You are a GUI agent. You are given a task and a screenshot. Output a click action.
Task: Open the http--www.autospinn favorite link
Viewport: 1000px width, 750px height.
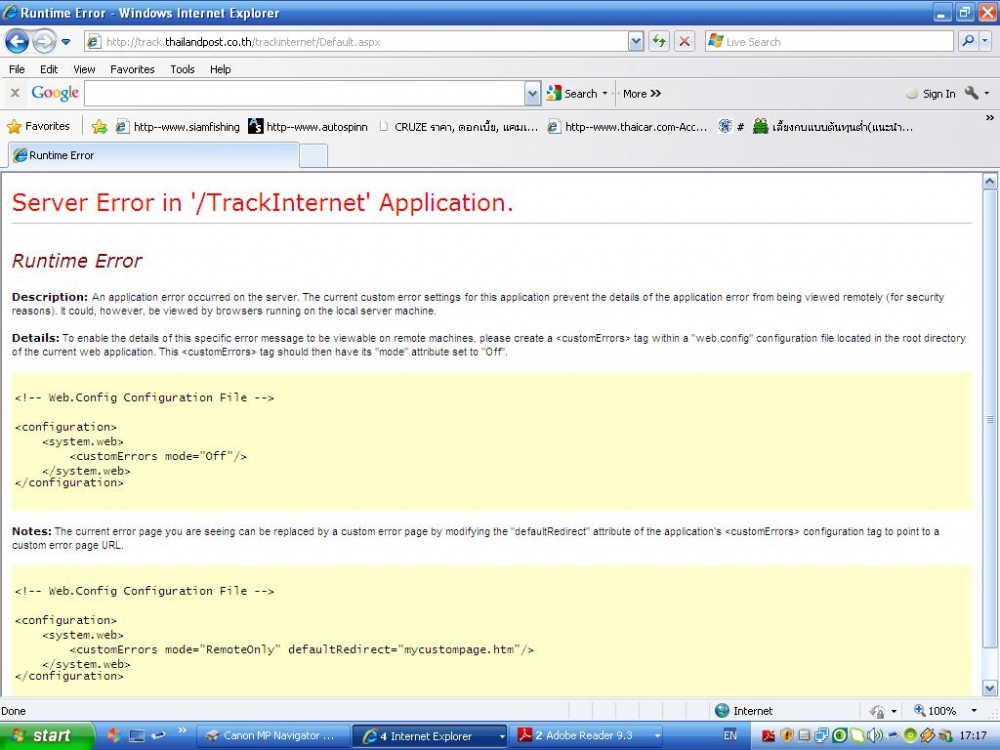coord(308,127)
